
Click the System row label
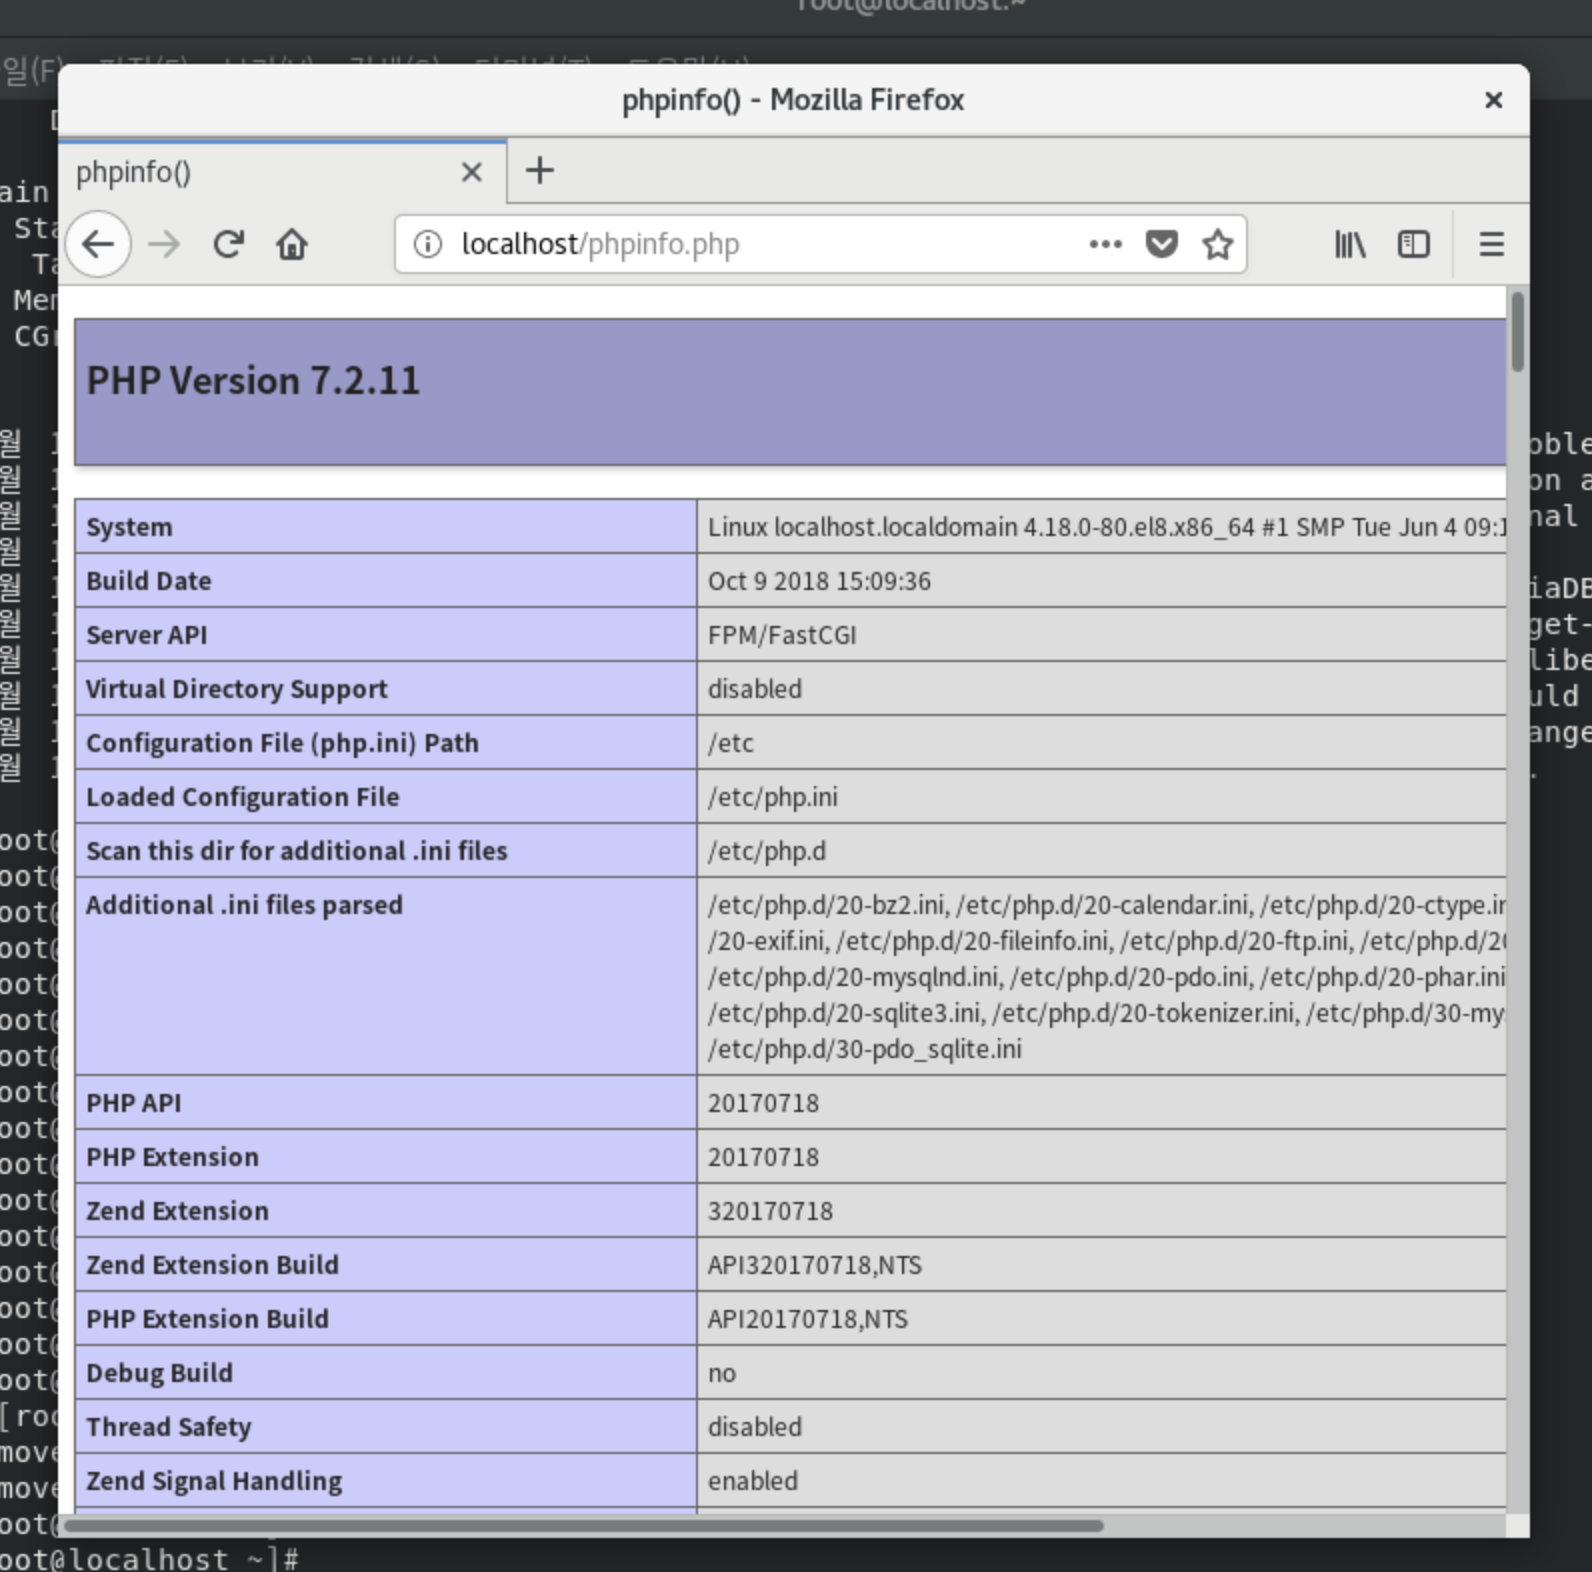[x=129, y=527]
